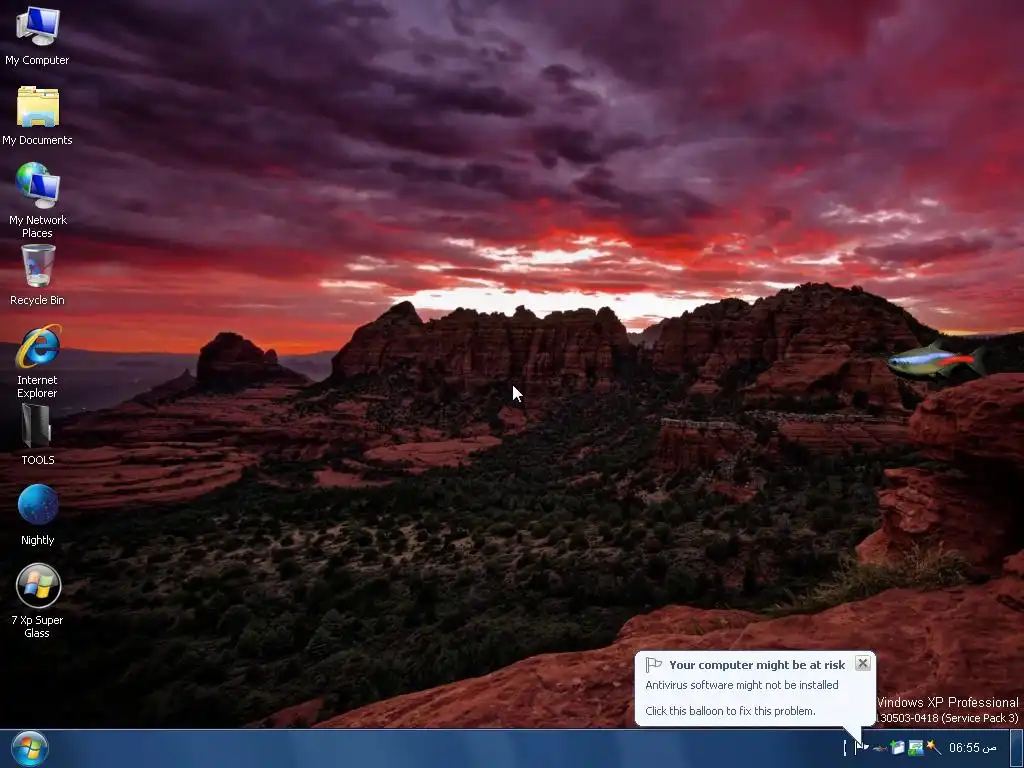
Task: Click 'Your computer might be at risk' title
Action: tap(757, 665)
